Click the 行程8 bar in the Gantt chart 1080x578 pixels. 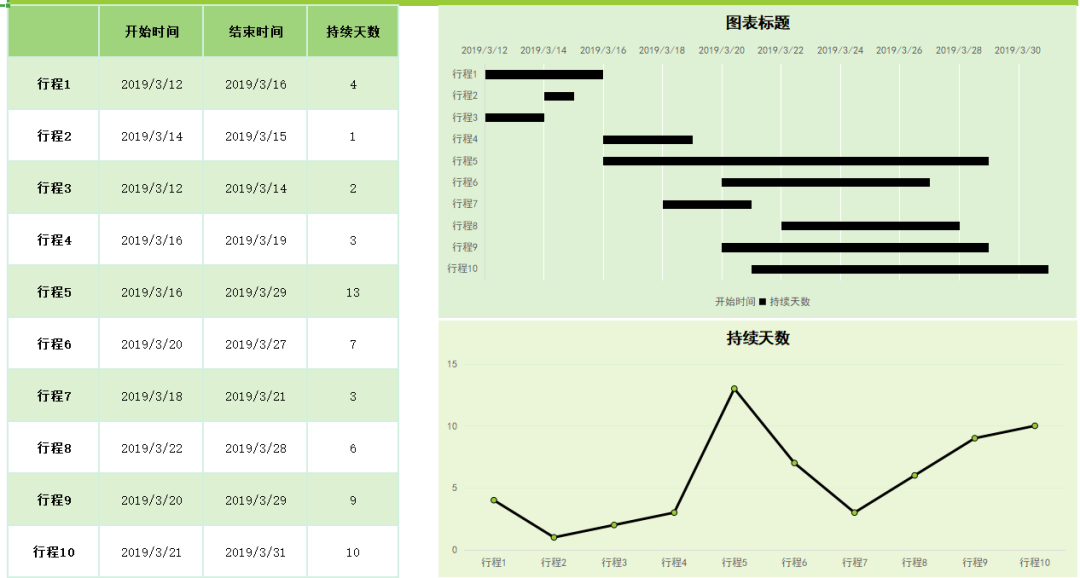pyautogui.click(x=870, y=226)
